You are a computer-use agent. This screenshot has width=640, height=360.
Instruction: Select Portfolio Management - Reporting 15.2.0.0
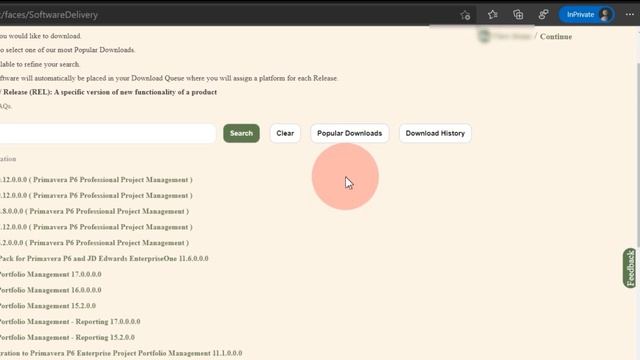pos(67,337)
